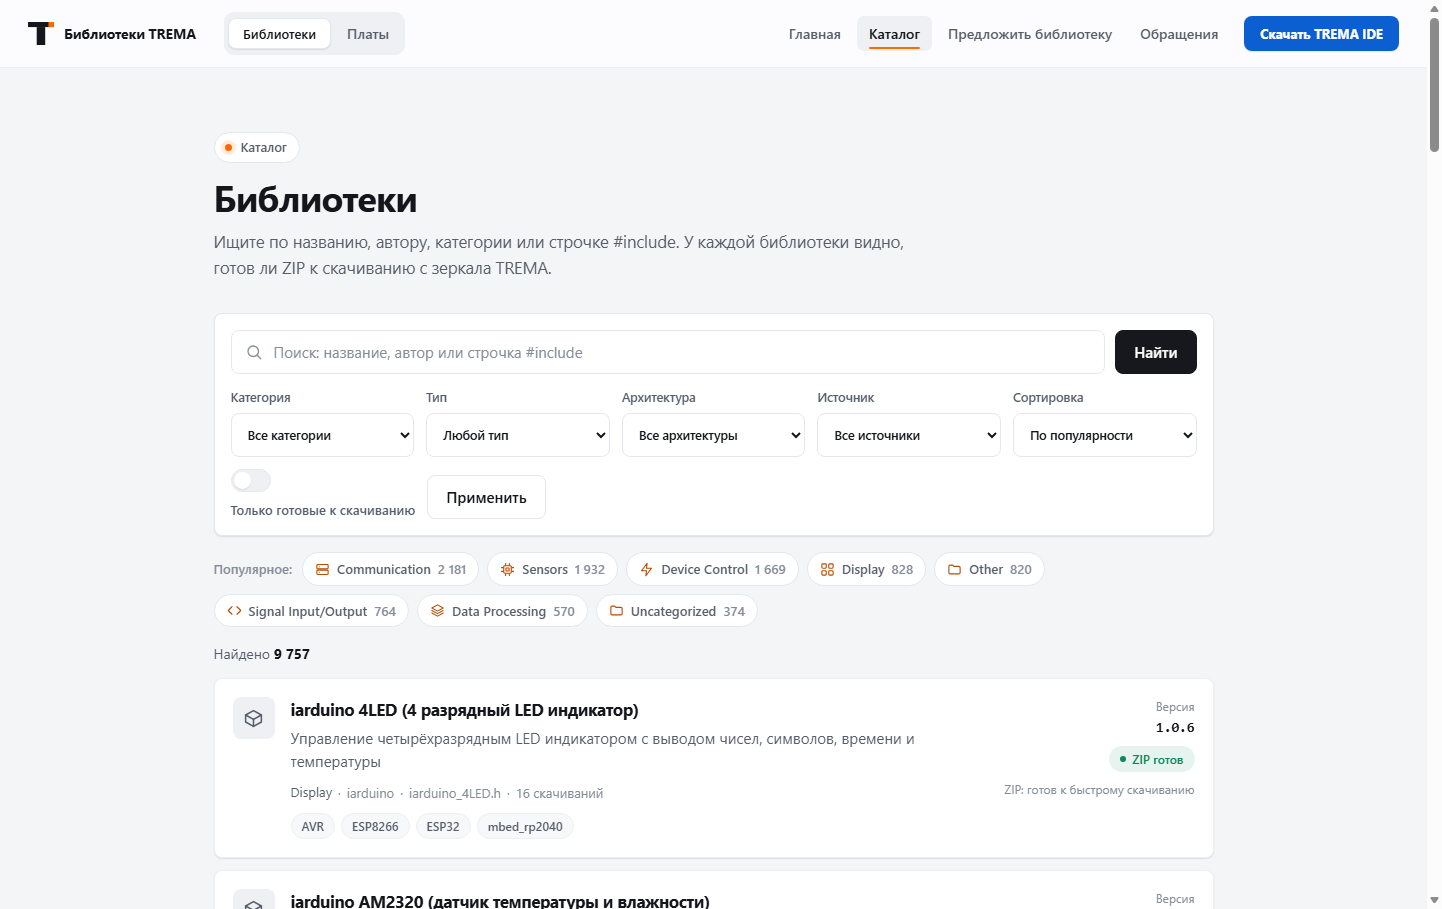Select Каталог in top navigation
The width and height of the screenshot is (1442, 909).
(x=894, y=34)
